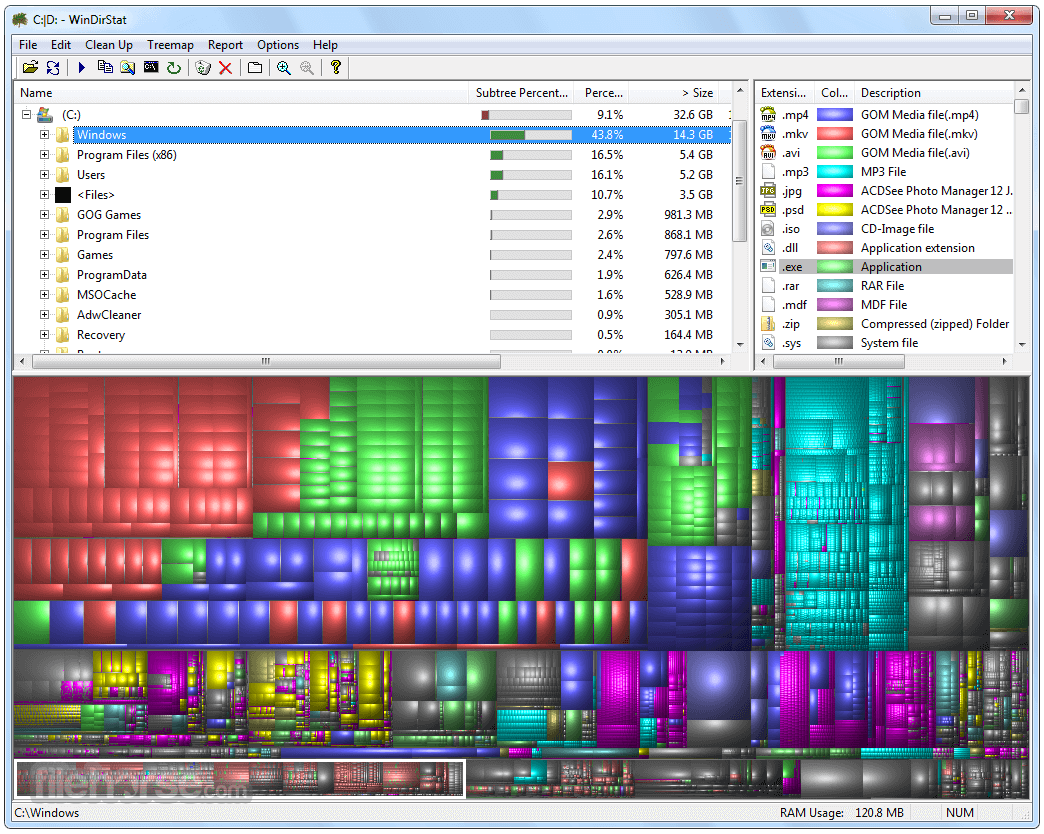Click the greyed Zoom Out magnifier icon
Screen dimensions: 1044x834
tap(306, 67)
